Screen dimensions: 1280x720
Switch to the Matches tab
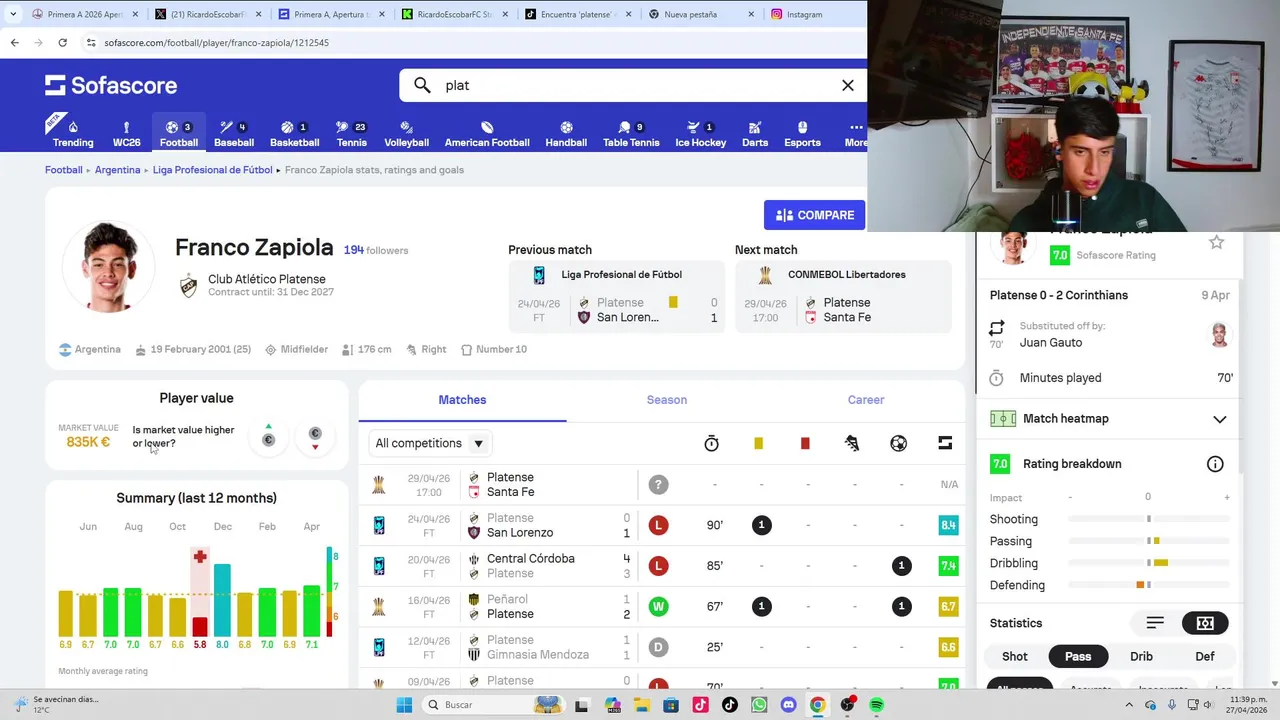(x=462, y=400)
